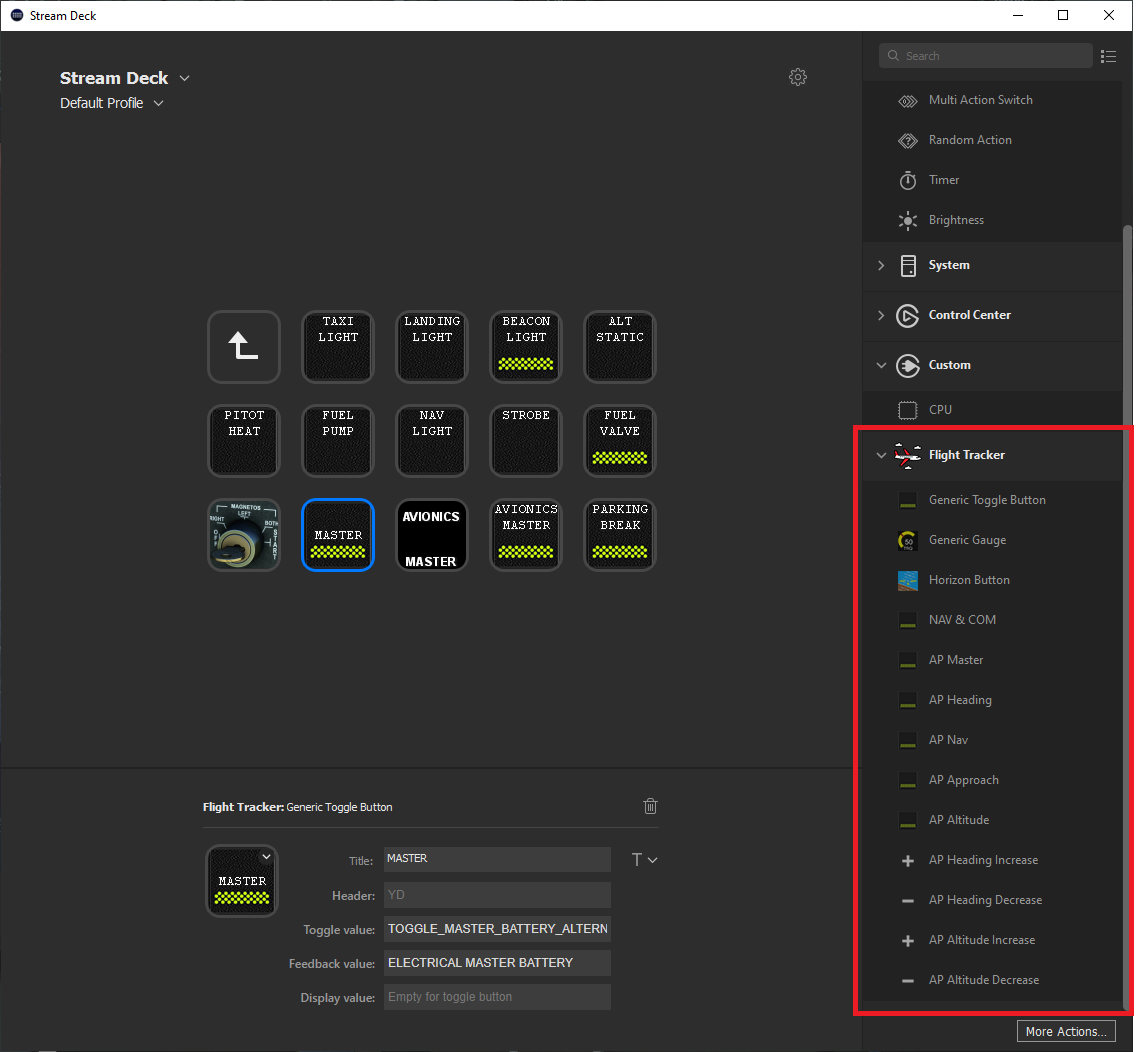Click the Title input field
The height and width of the screenshot is (1052, 1140).
tap(497, 859)
